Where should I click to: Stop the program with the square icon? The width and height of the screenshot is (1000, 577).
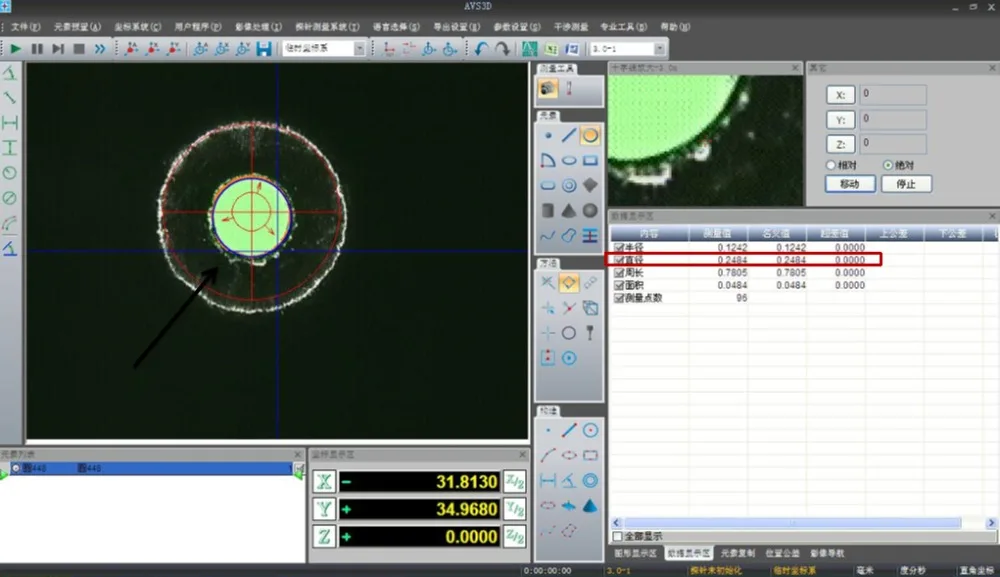tap(79, 48)
